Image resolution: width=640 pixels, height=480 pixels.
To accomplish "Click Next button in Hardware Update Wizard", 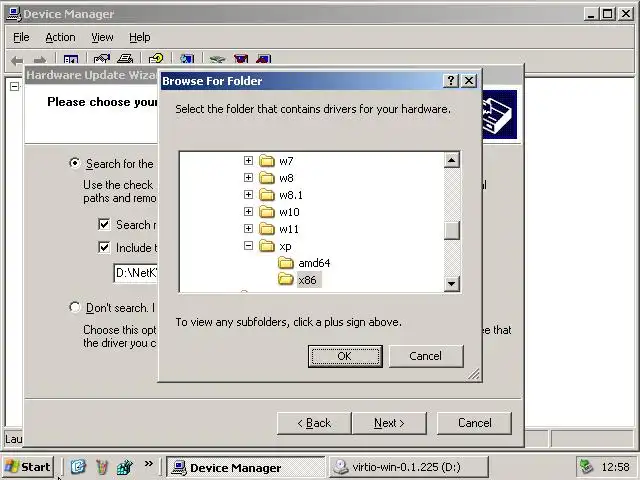I will [x=389, y=423].
